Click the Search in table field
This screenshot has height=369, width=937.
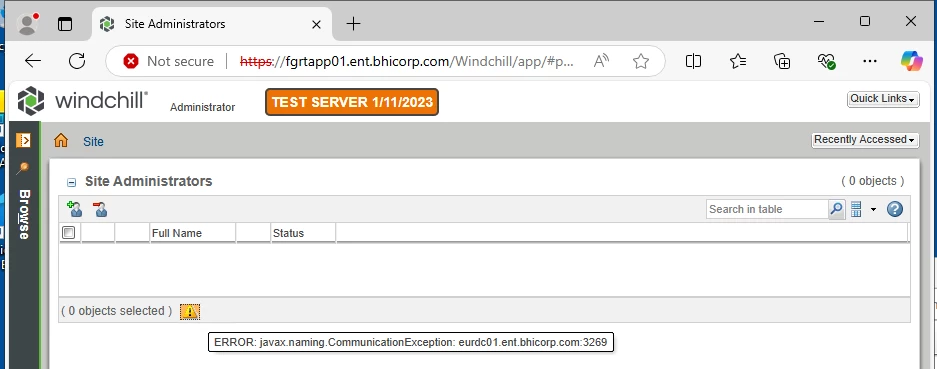(767, 209)
